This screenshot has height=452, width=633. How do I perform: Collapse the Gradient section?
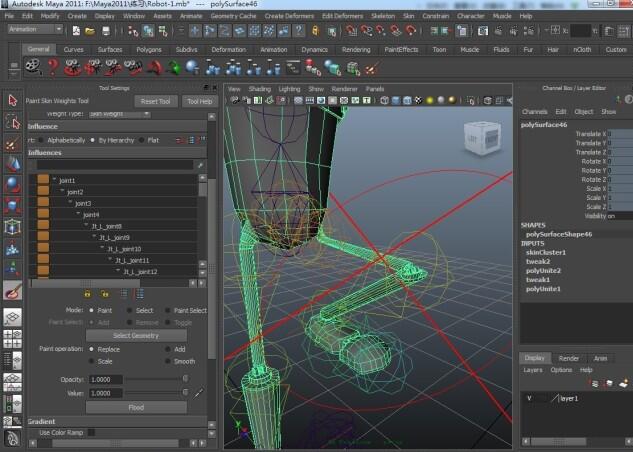coord(41,421)
